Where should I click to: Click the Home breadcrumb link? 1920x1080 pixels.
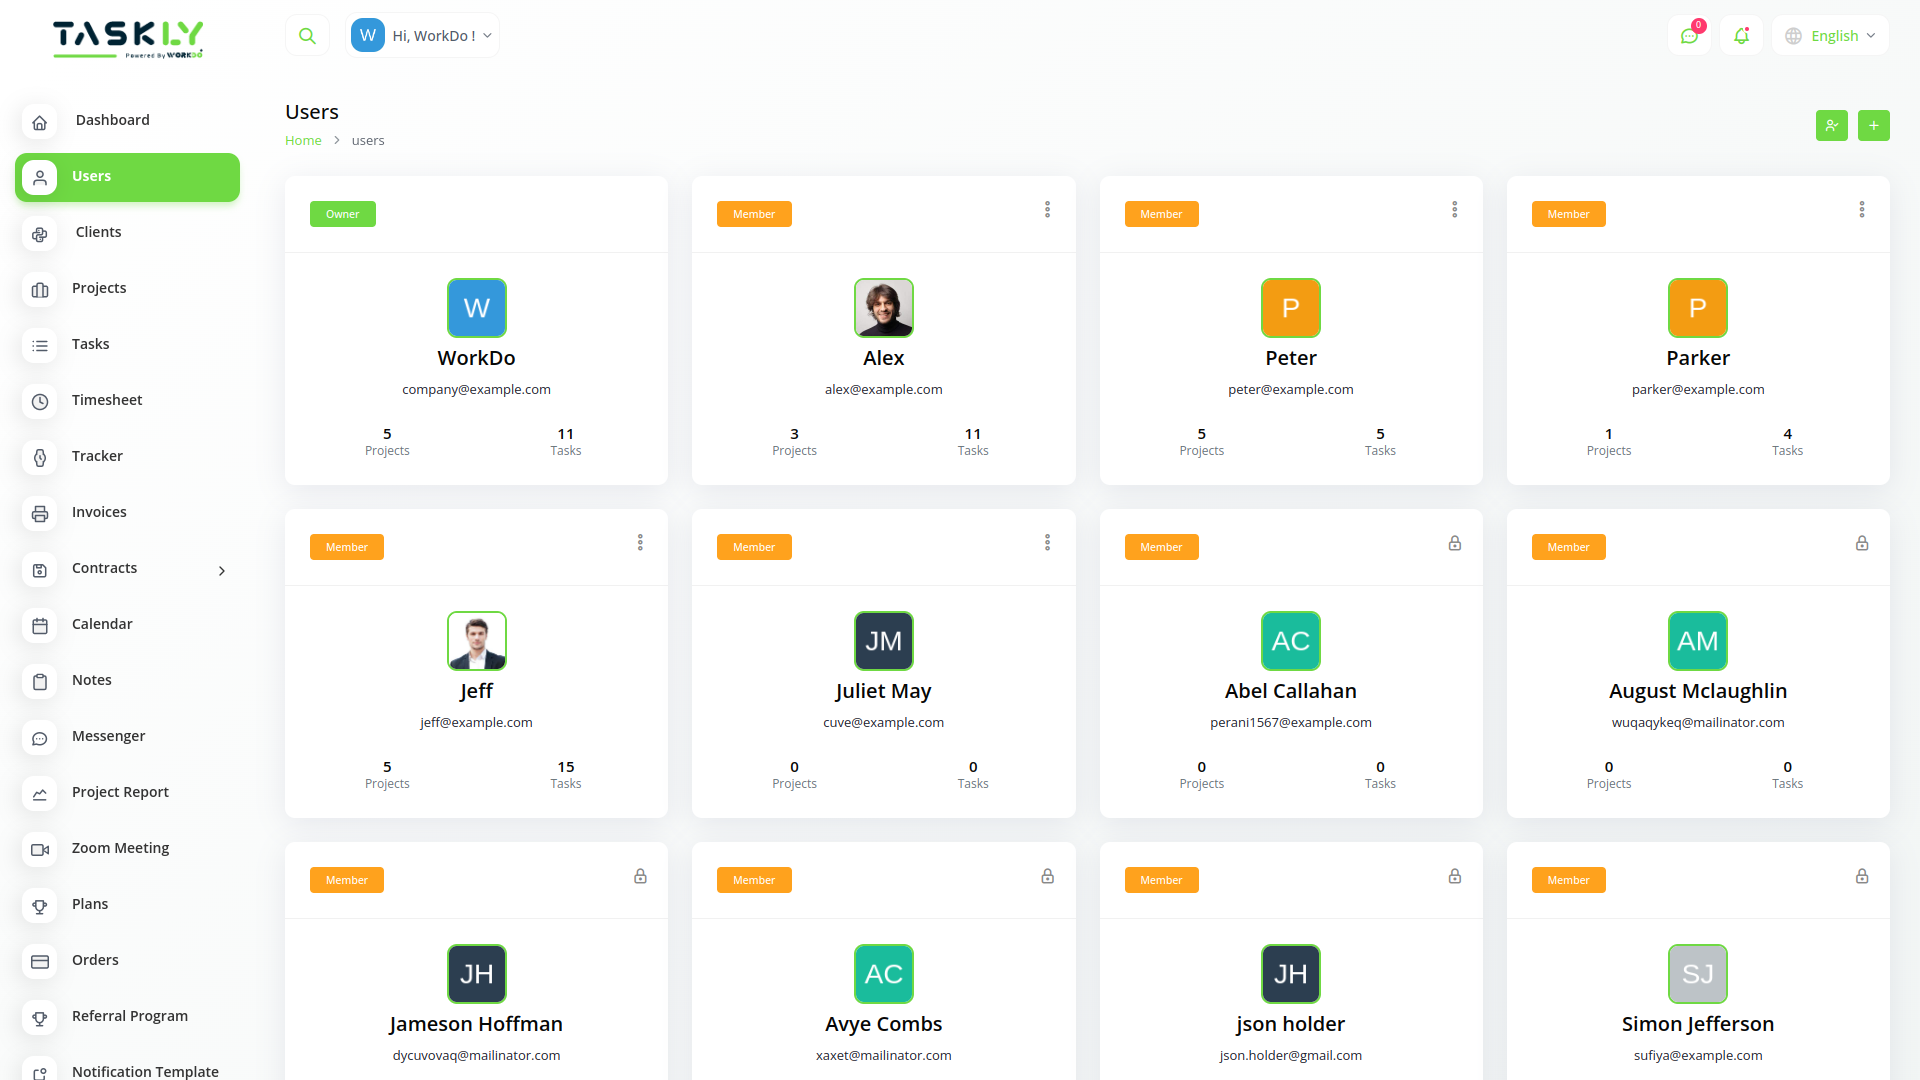point(303,141)
